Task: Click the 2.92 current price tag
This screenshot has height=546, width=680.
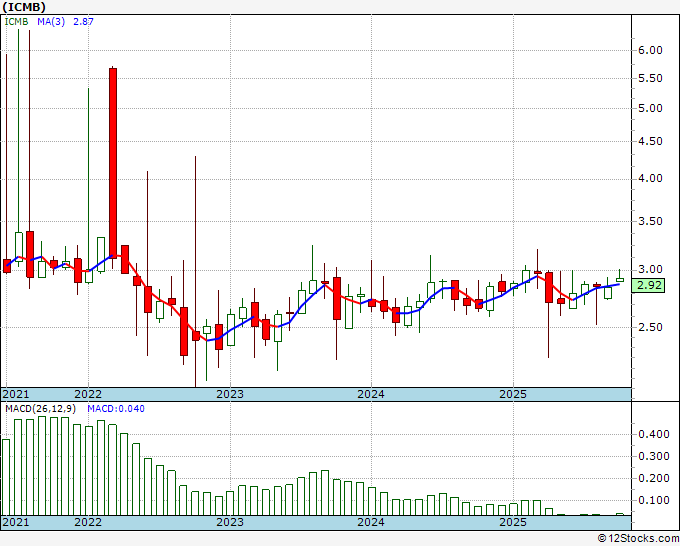Action: click(x=649, y=286)
